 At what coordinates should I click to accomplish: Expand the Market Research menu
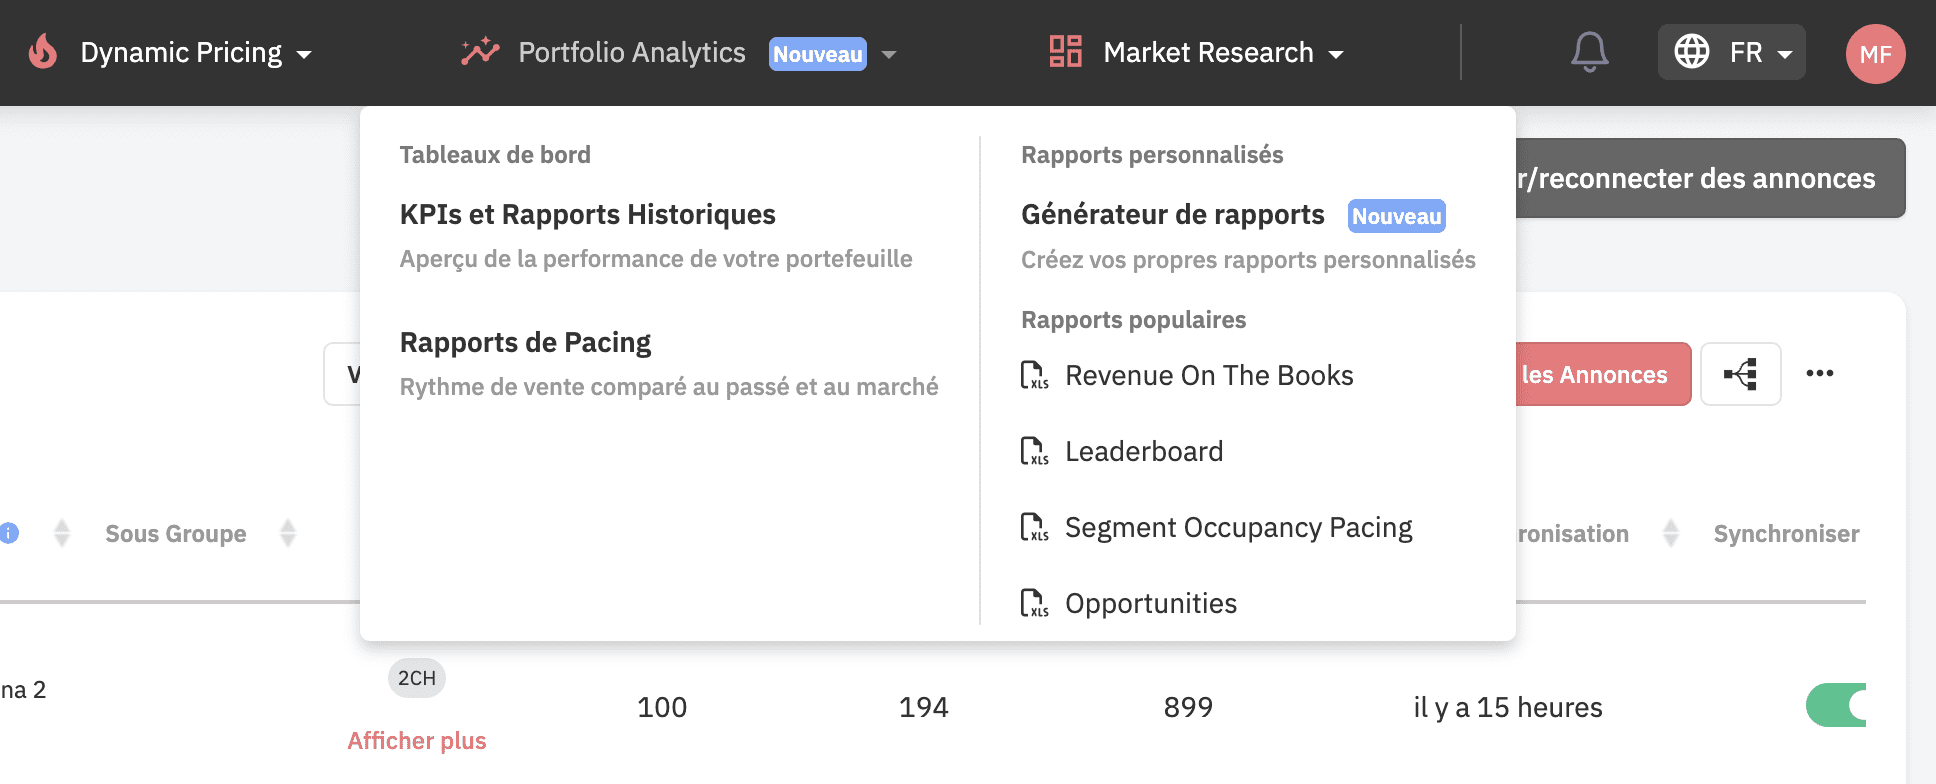pos(1222,53)
